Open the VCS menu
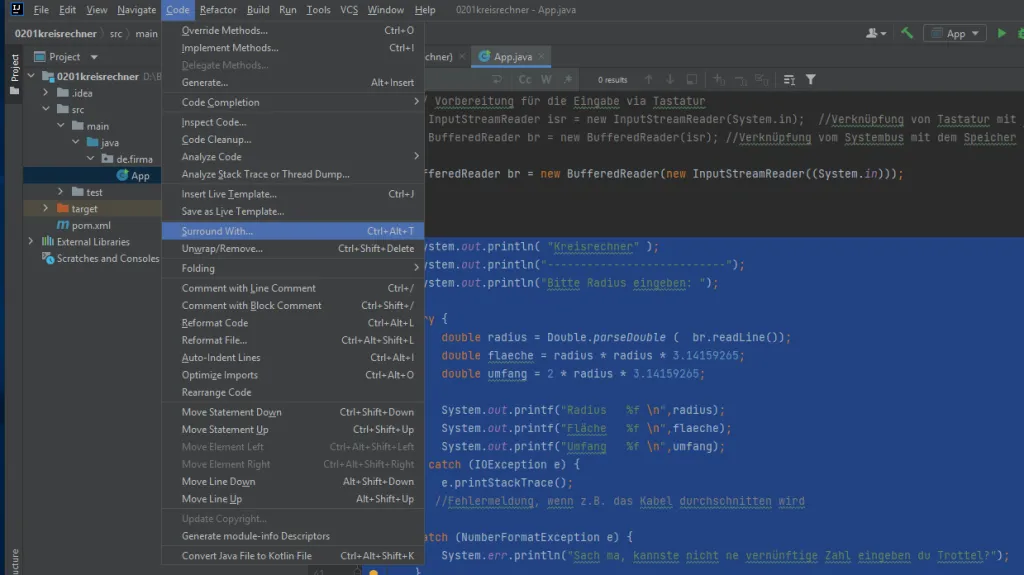1024x575 pixels. click(x=349, y=10)
